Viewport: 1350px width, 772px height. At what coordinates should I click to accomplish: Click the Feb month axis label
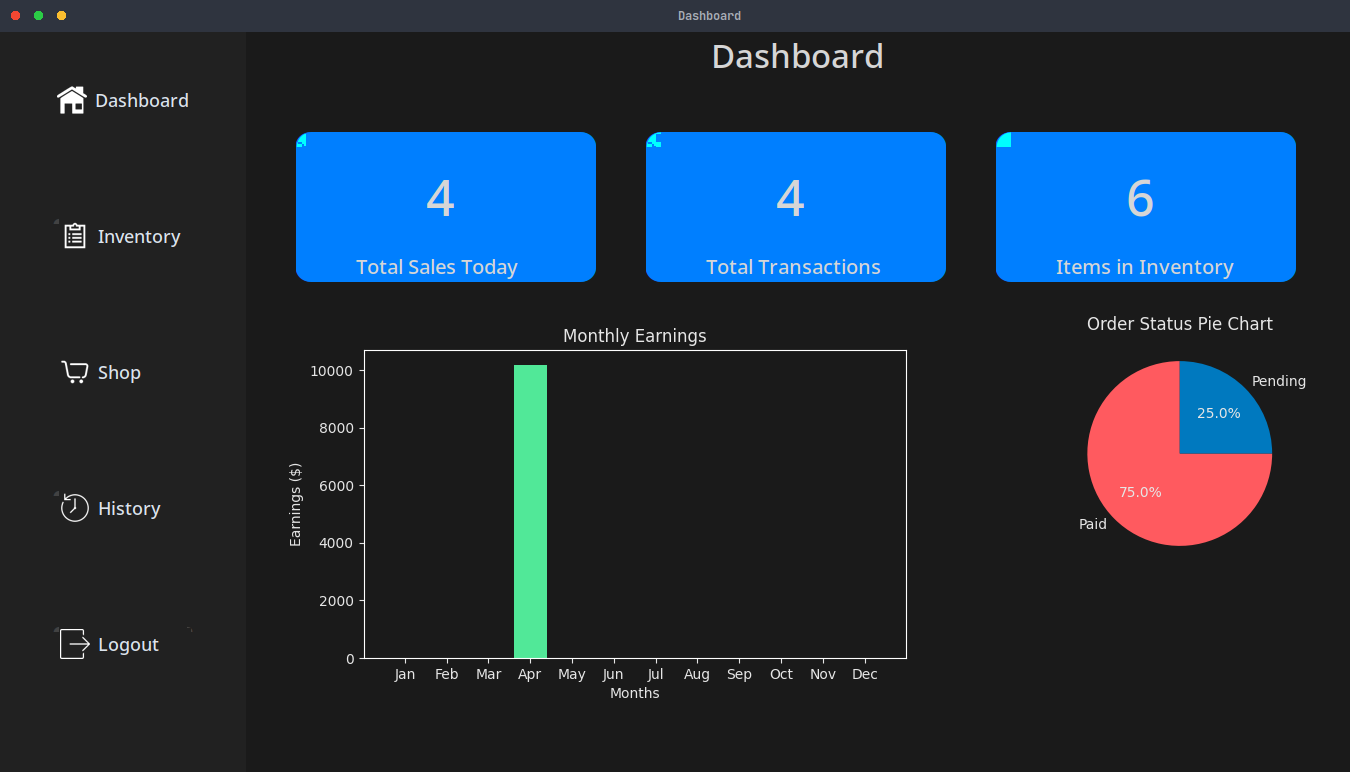pyautogui.click(x=447, y=675)
